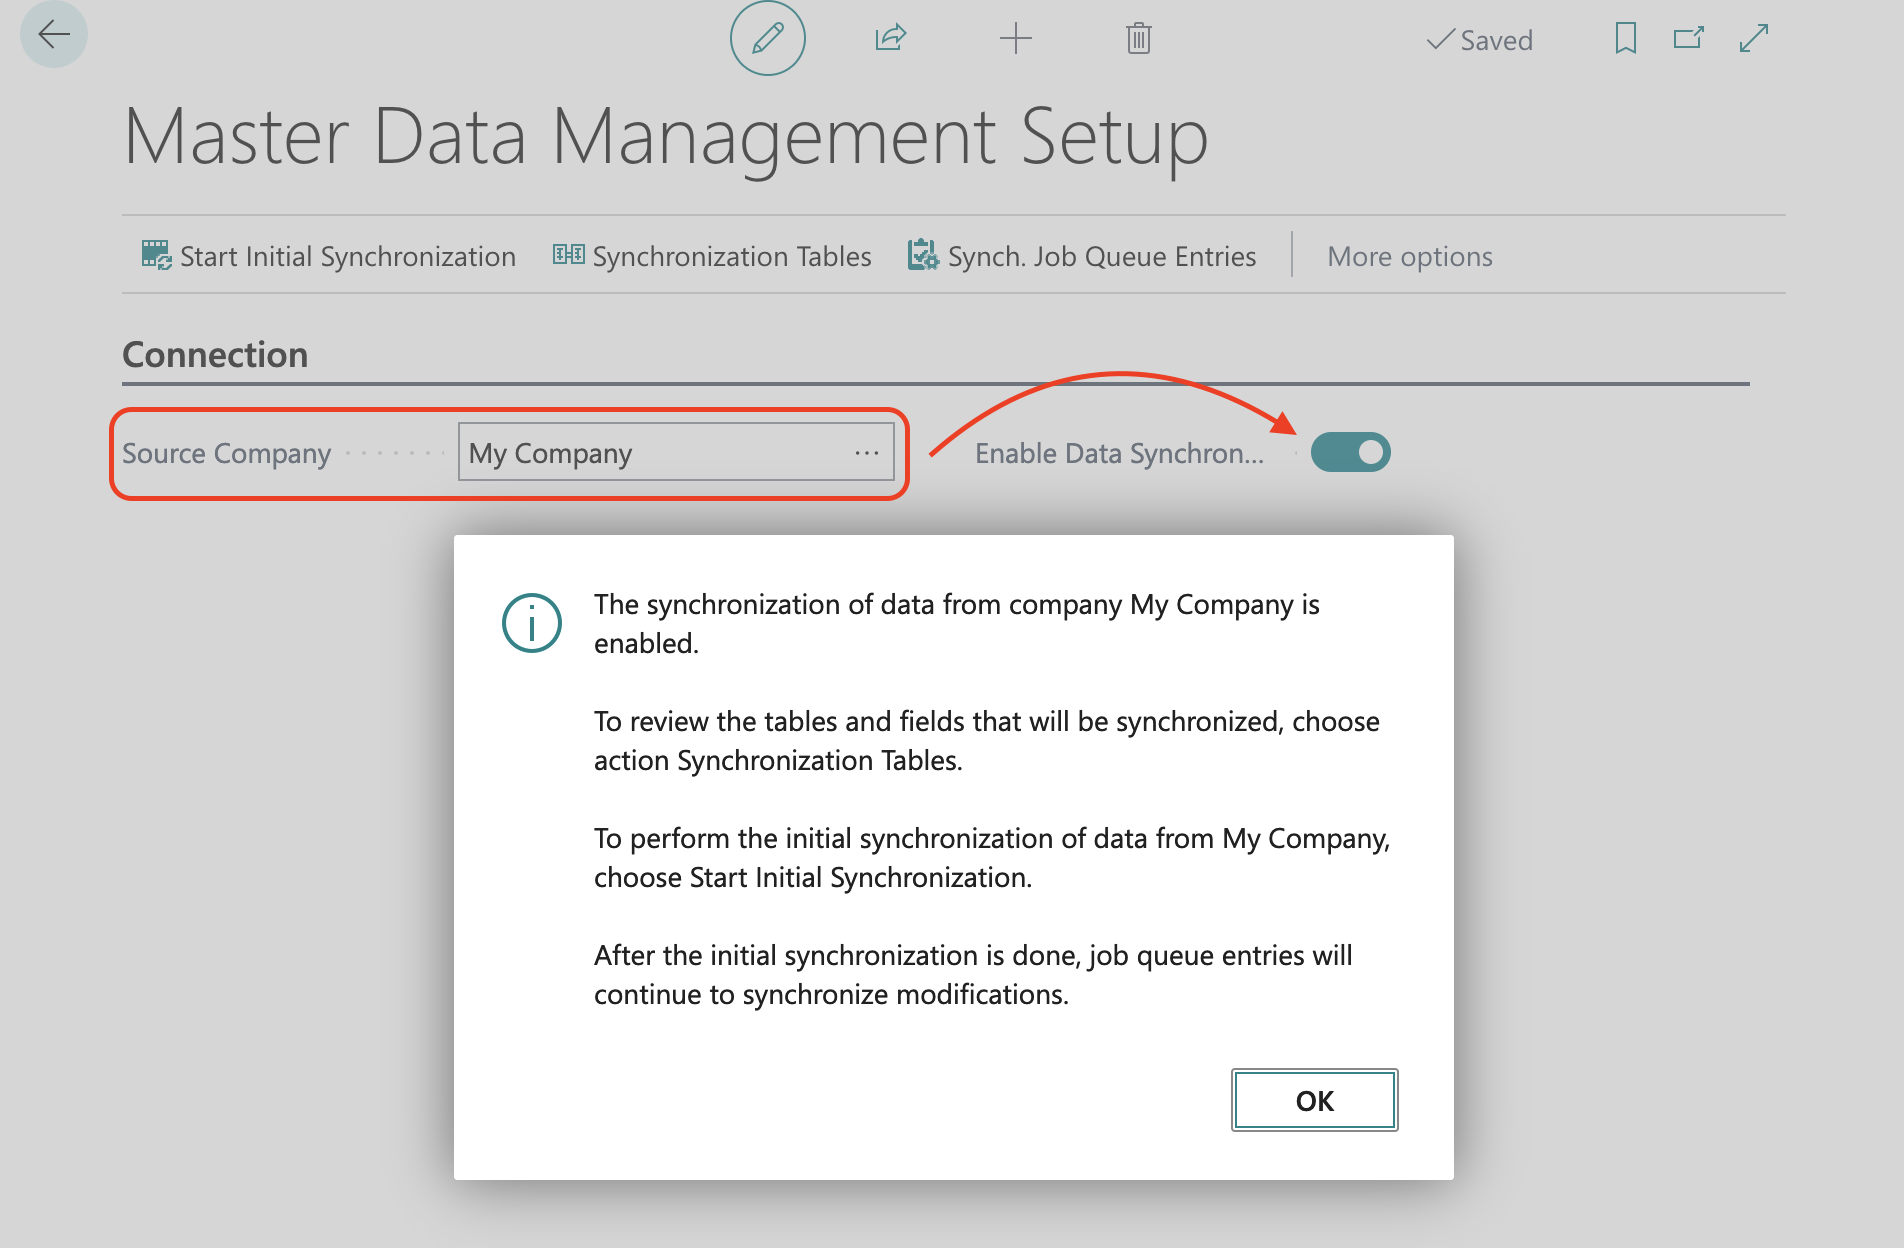The height and width of the screenshot is (1248, 1904).
Task: Click inside the My Company field
Action: 620,453
